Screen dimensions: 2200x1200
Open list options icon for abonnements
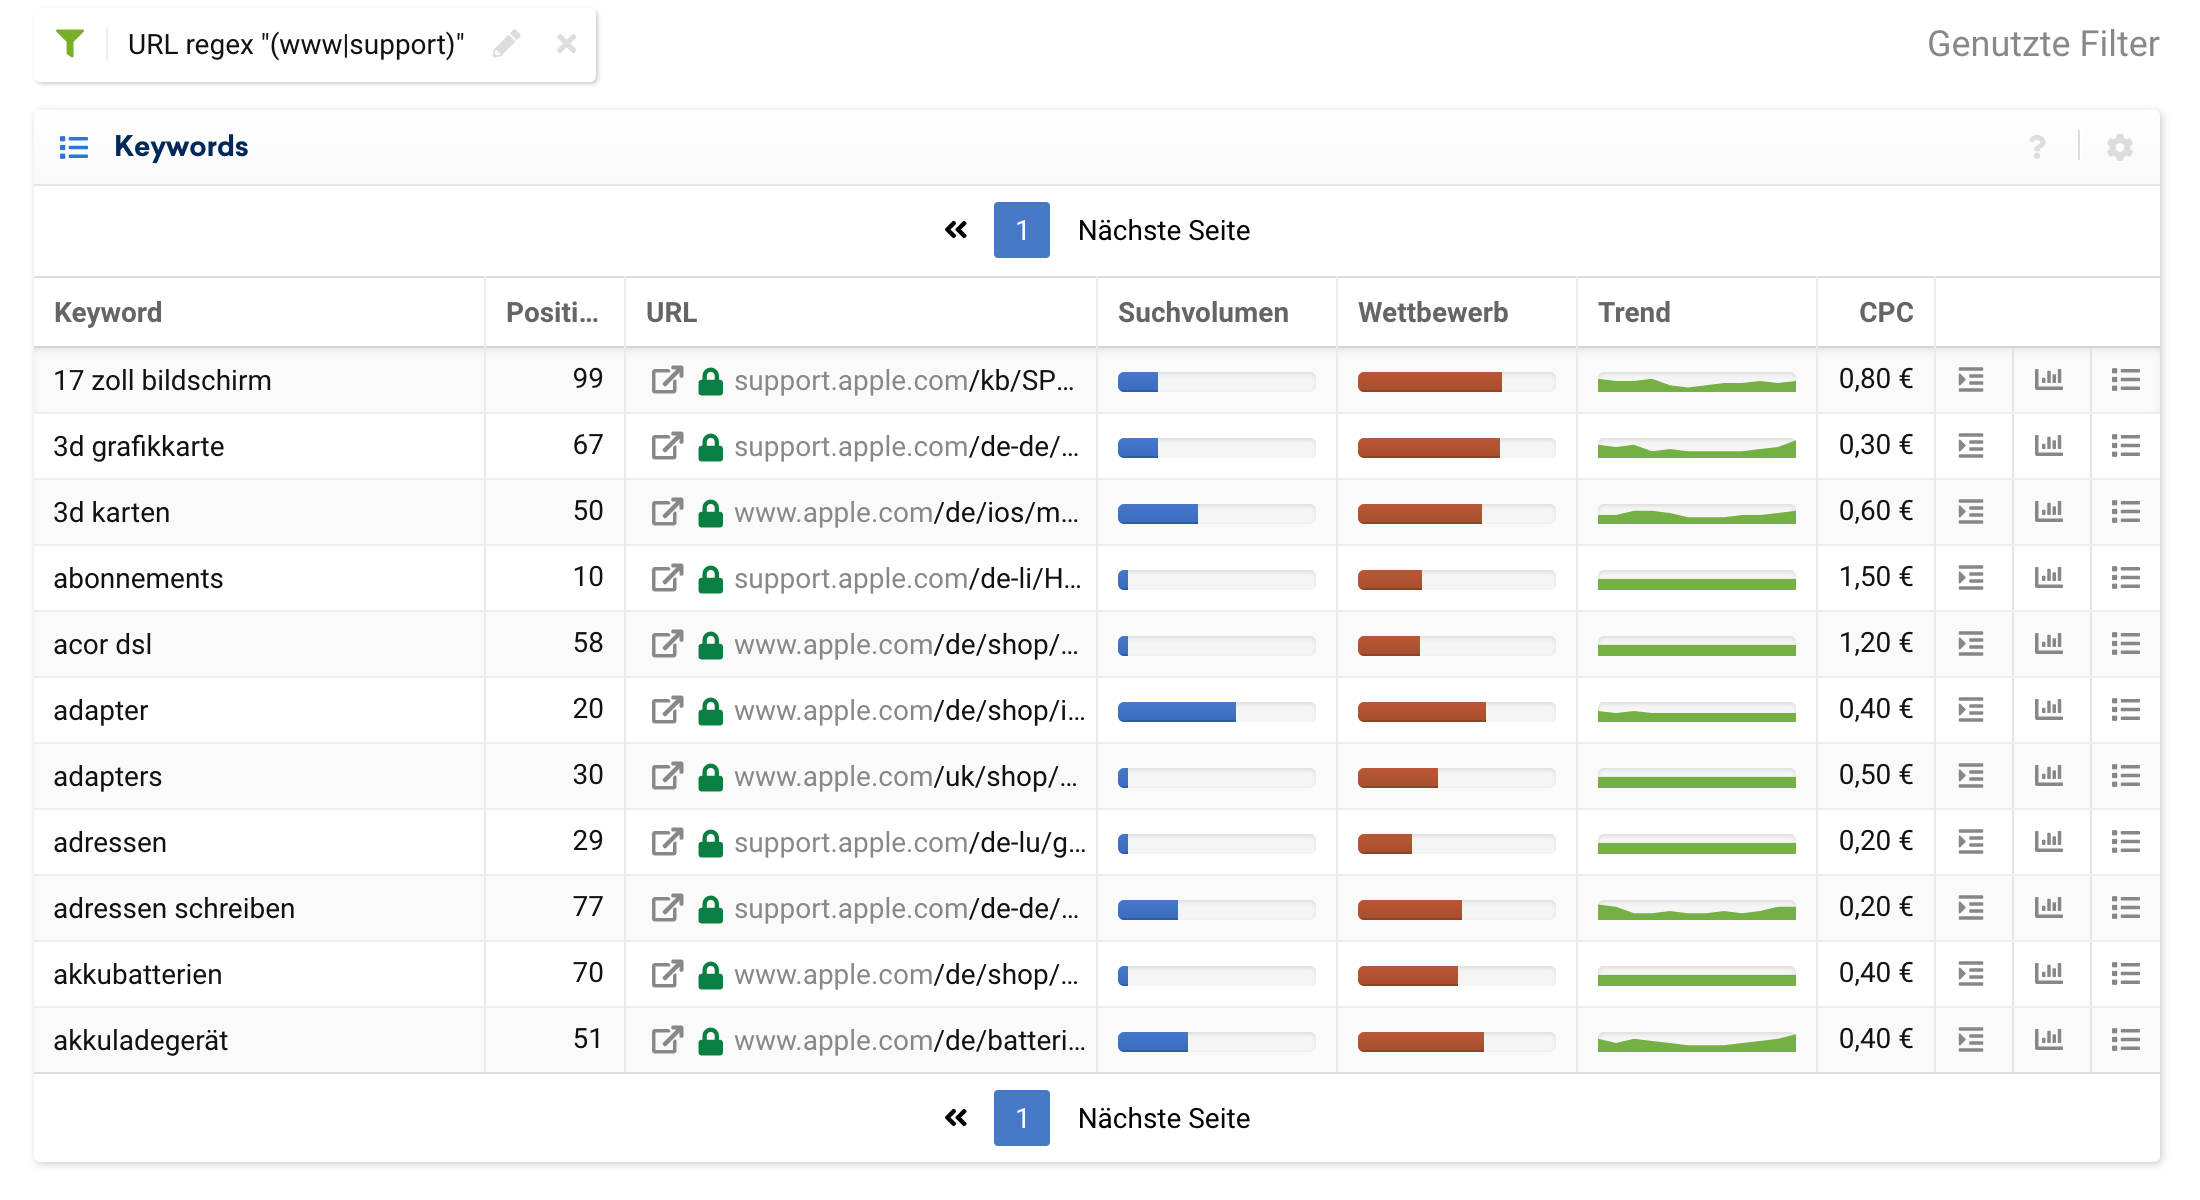2126,578
